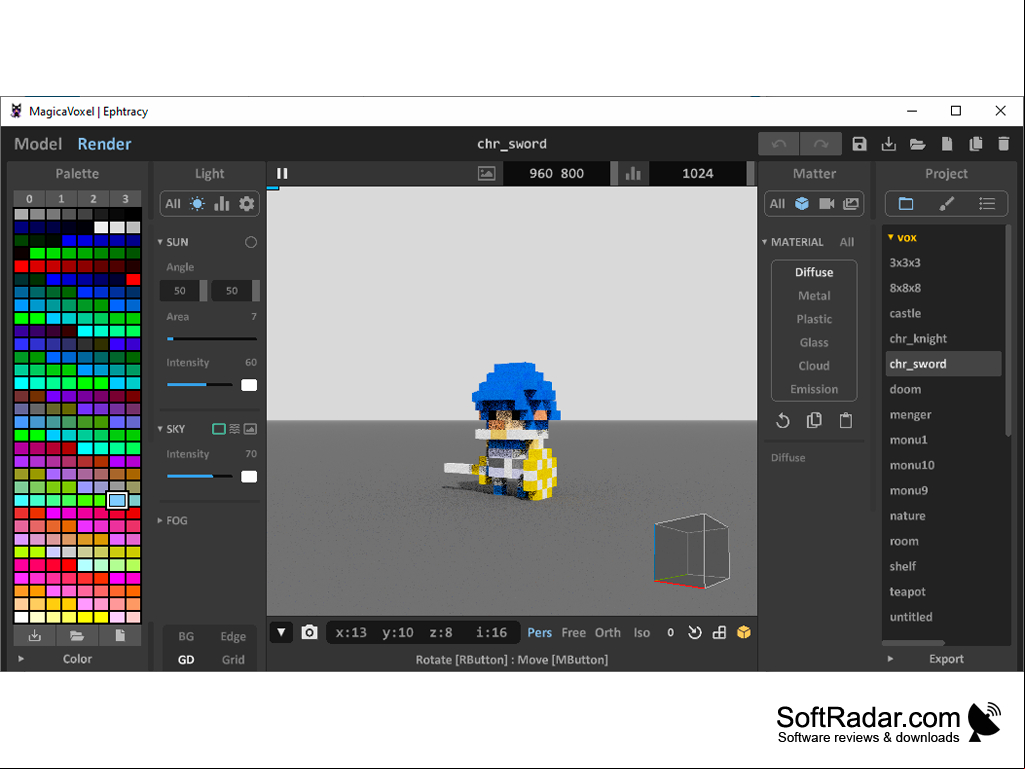Open the light bar chart settings icon
The image size is (1025, 769).
click(222, 204)
